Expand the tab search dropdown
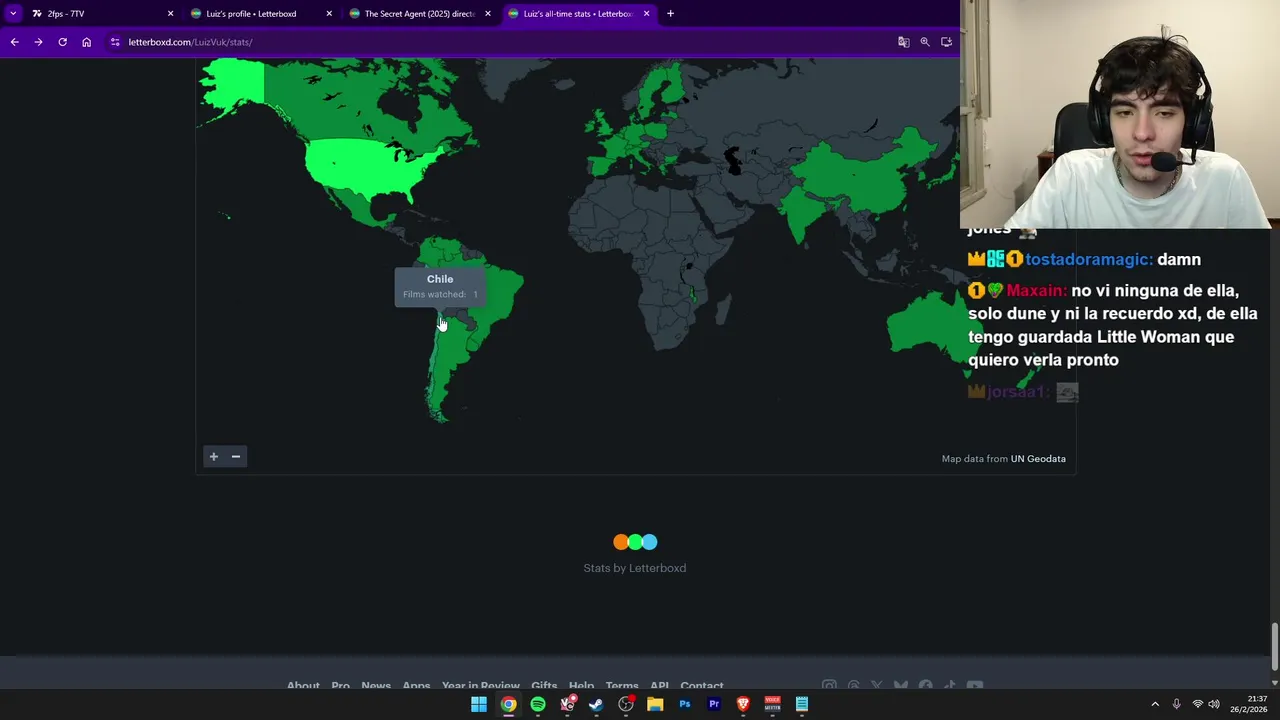Image resolution: width=1280 pixels, height=720 pixels. 12,13
